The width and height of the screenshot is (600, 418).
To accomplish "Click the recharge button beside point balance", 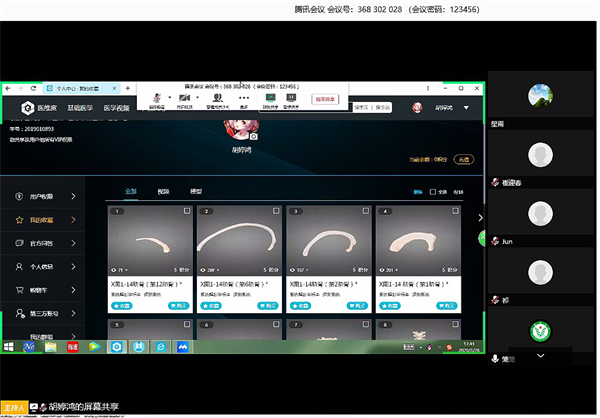I will tap(464, 160).
